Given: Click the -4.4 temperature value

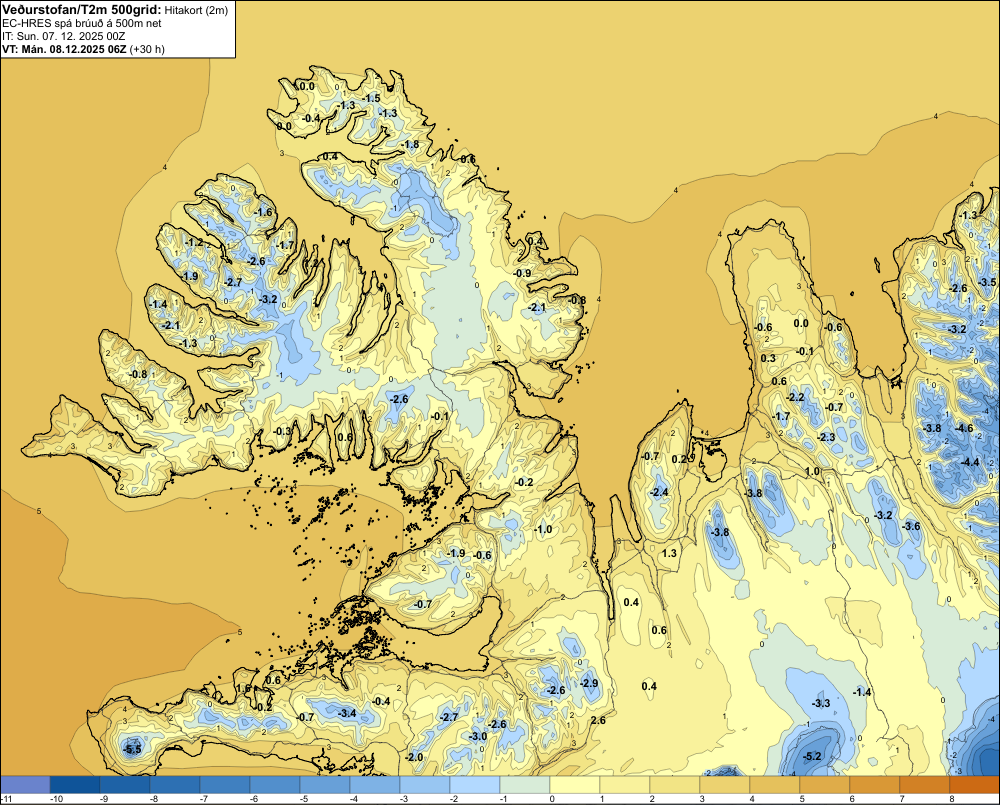Looking at the screenshot, I should (x=970, y=462).
